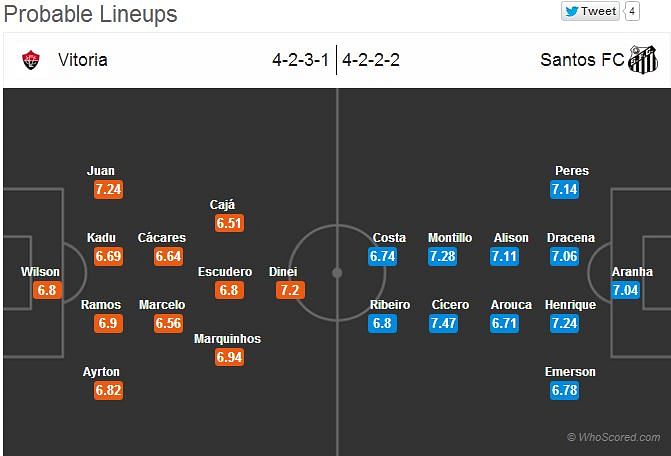Click player name Escudero
671x456 pixels.
(x=225, y=272)
